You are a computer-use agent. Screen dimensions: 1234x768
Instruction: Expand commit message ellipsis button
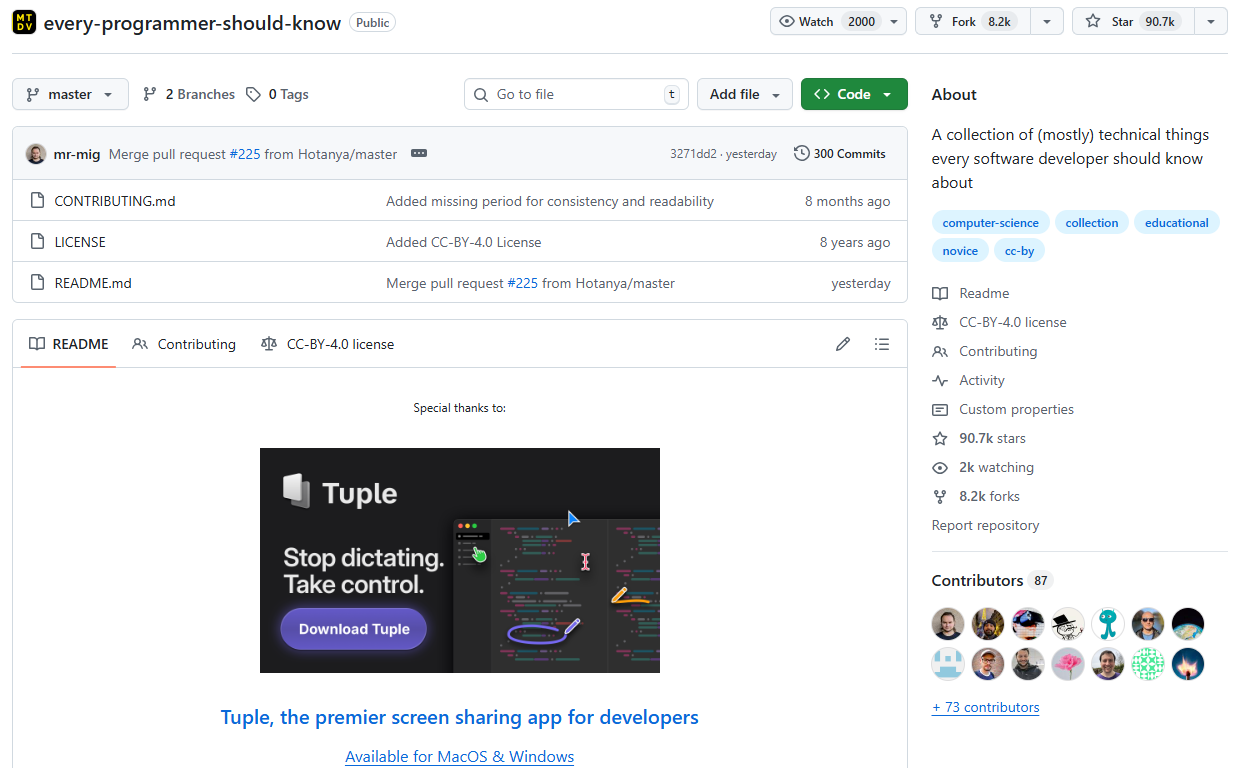(x=419, y=154)
